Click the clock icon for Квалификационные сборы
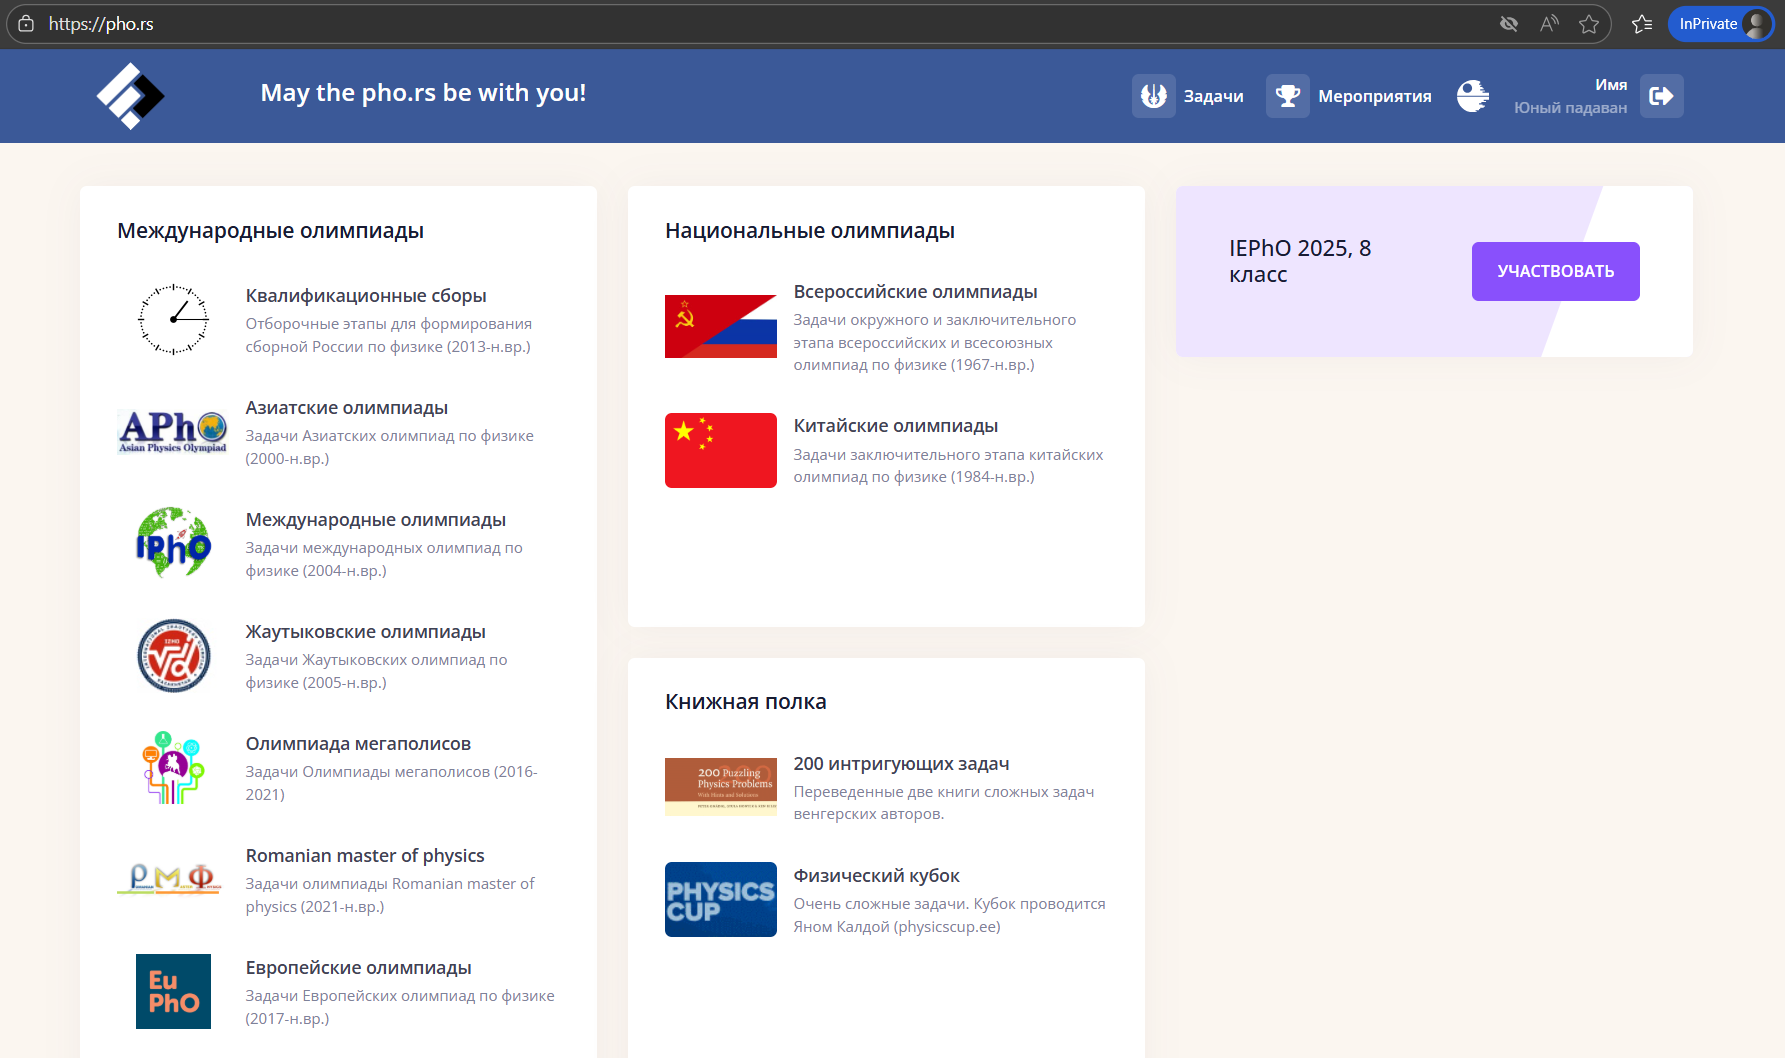The width and height of the screenshot is (1785, 1058). point(173,319)
